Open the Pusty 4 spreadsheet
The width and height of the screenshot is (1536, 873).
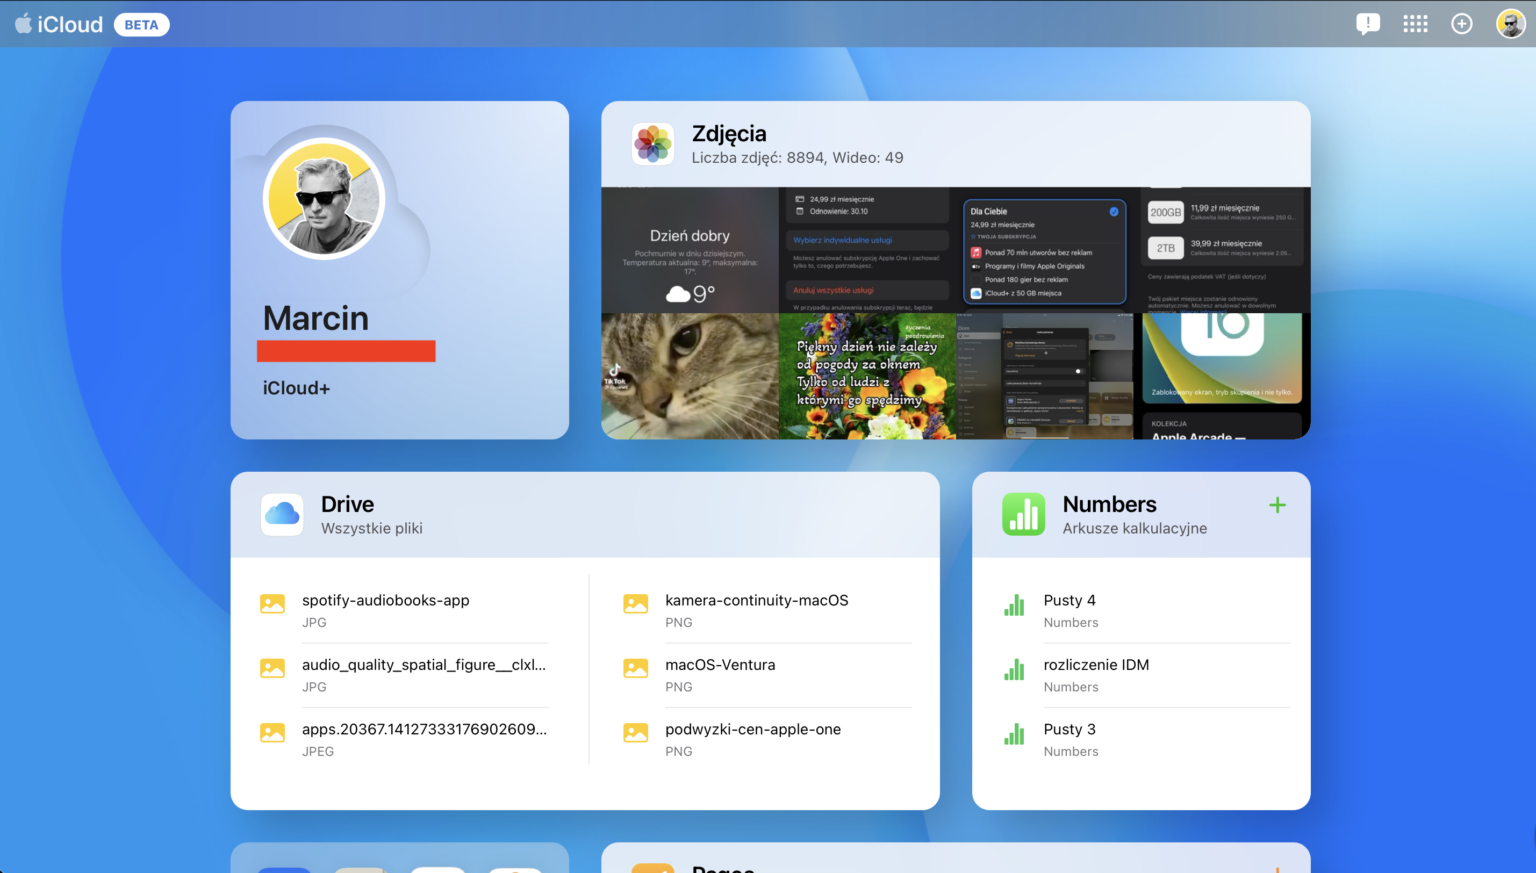click(1069, 600)
